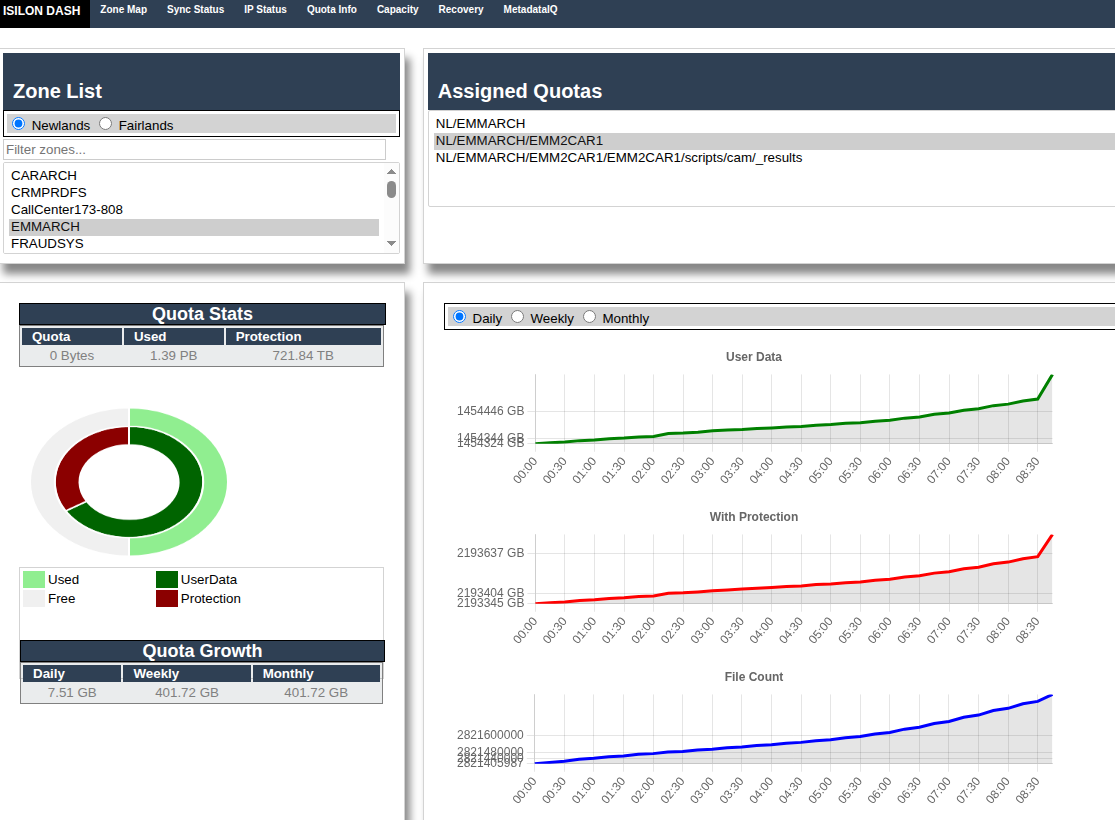Click the Monthly growth value 401.72 GB

pos(316,693)
